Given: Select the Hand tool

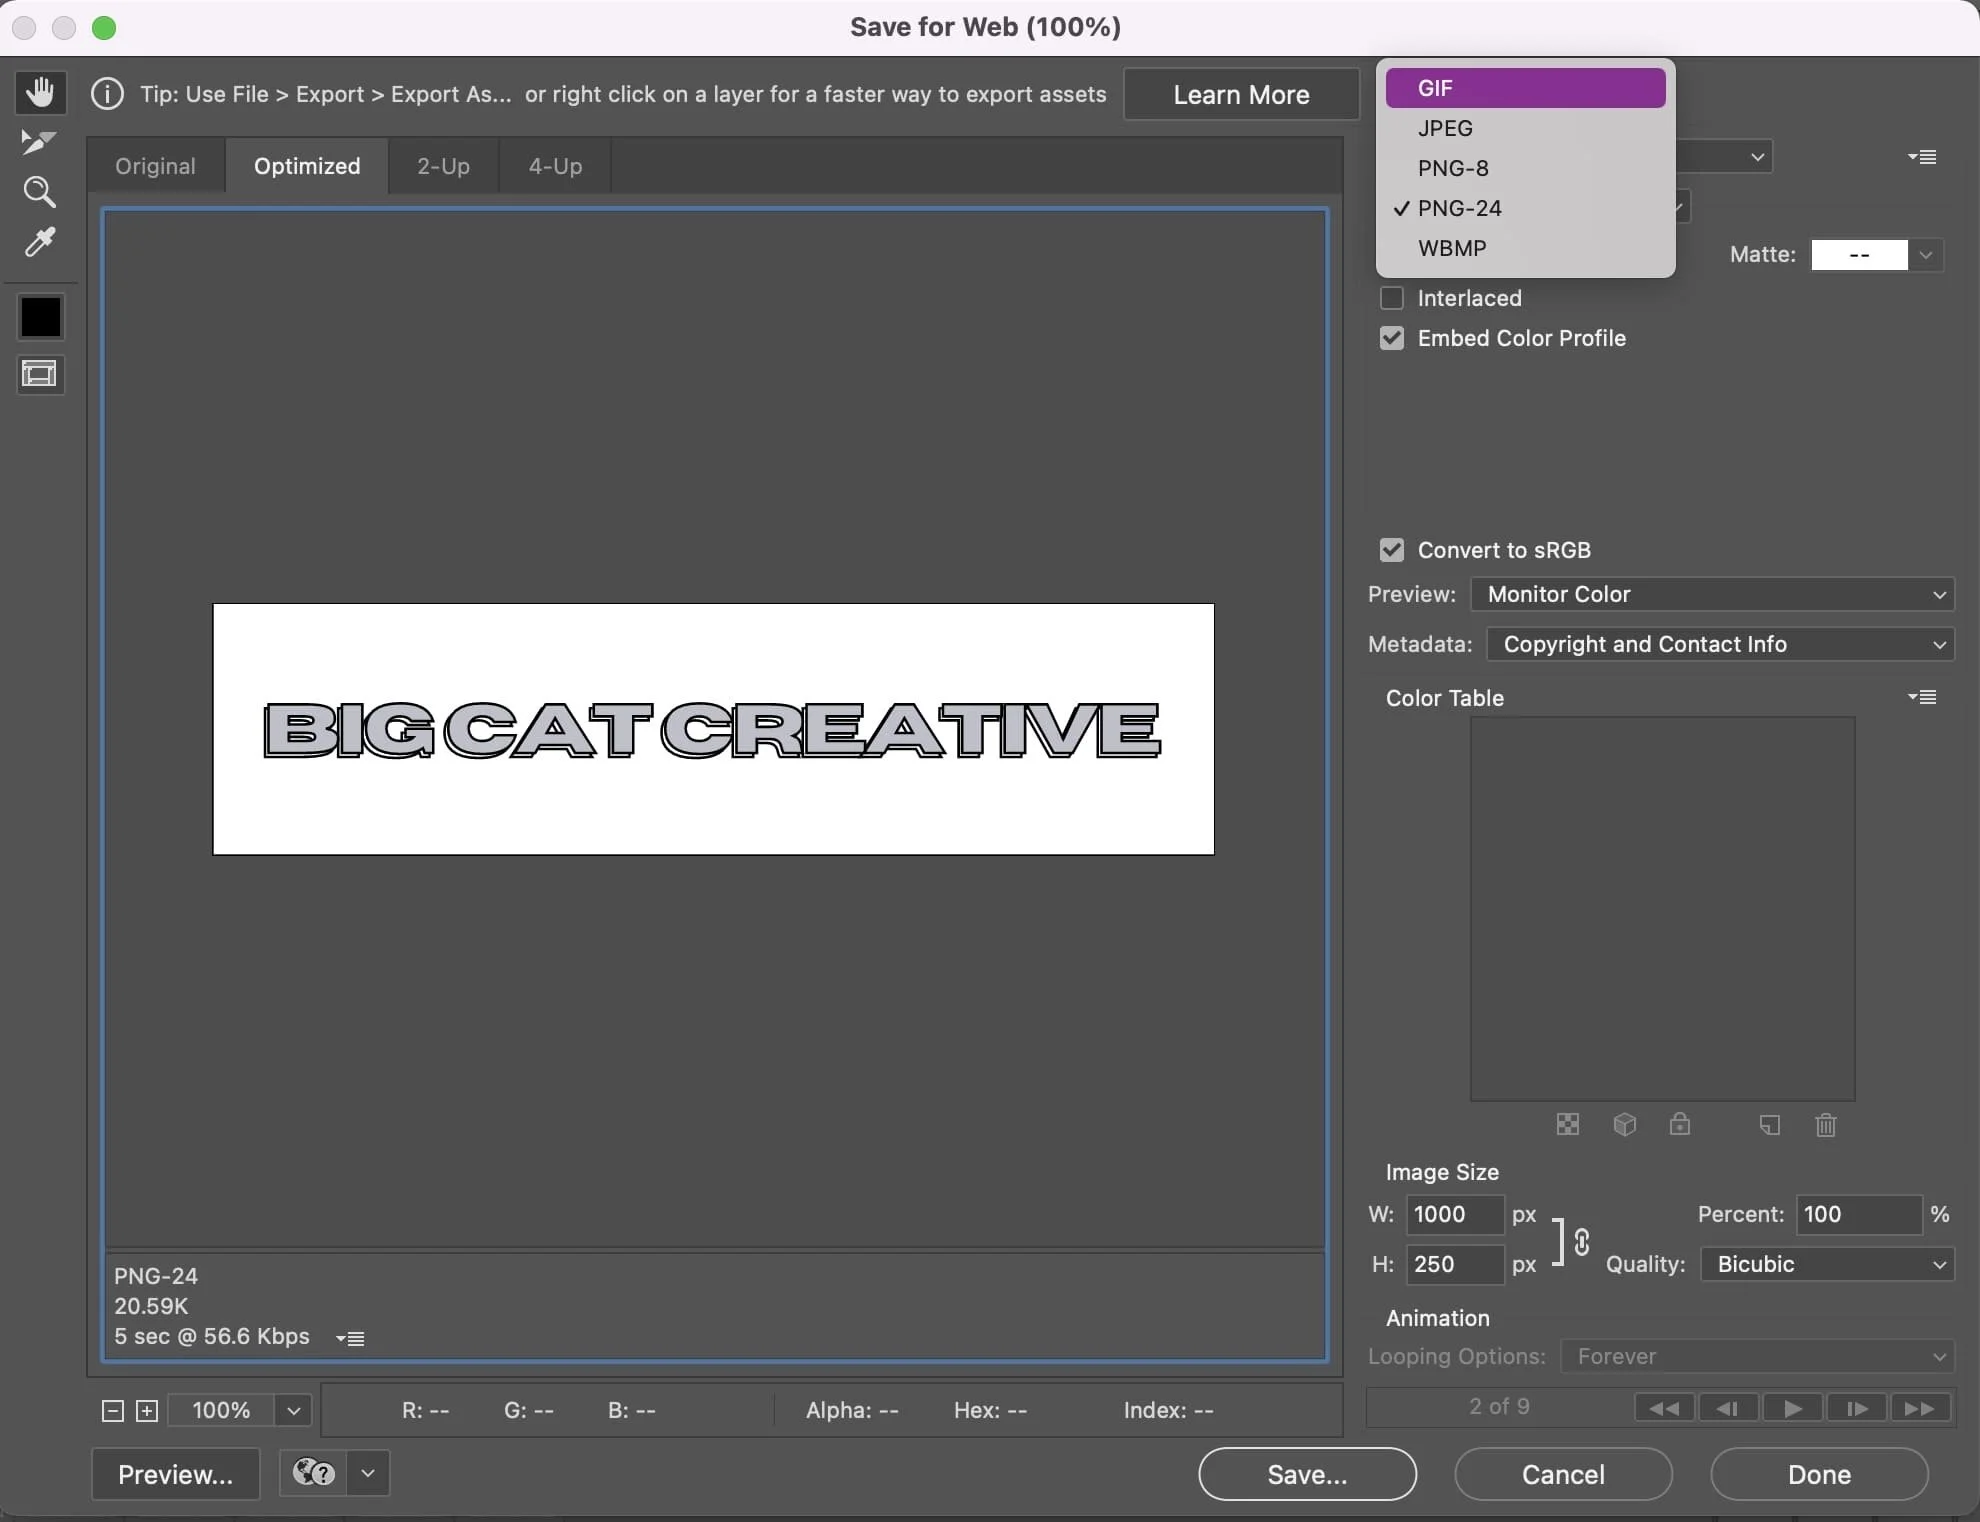Looking at the screenshot, I should pos(40,92).
